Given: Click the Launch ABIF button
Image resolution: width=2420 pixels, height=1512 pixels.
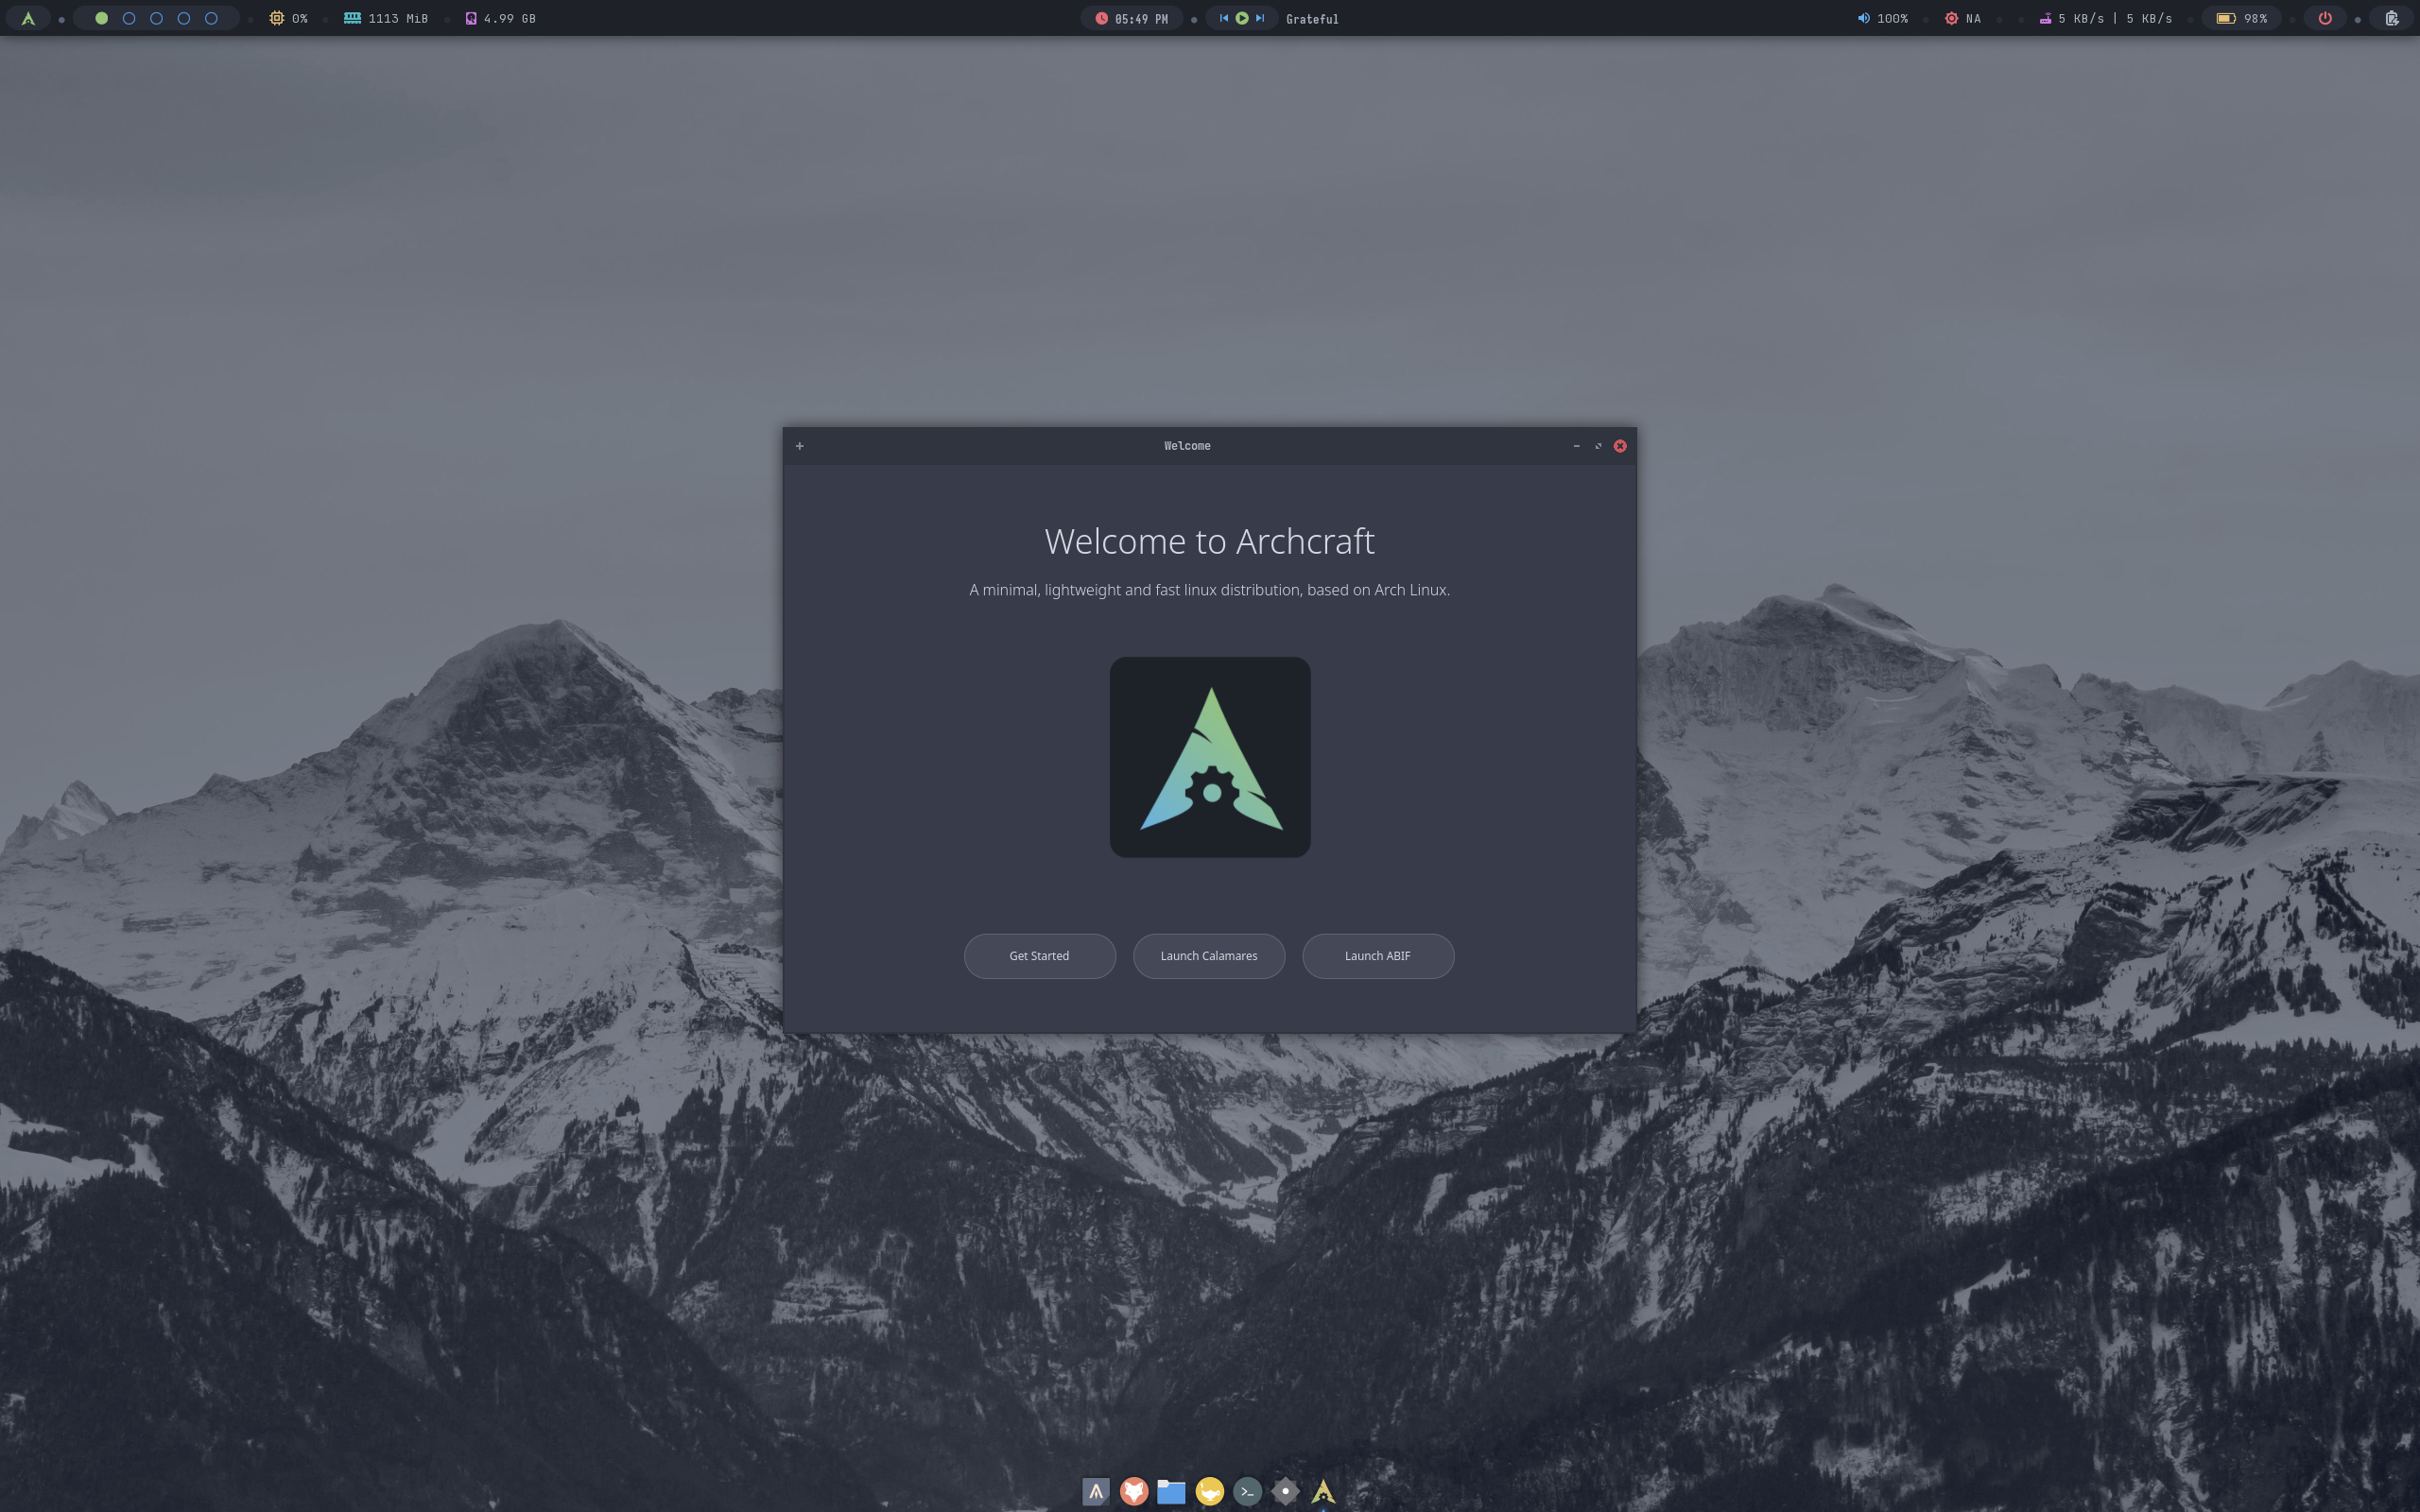Looking at the screenshot, I should tap(1378, 956).
